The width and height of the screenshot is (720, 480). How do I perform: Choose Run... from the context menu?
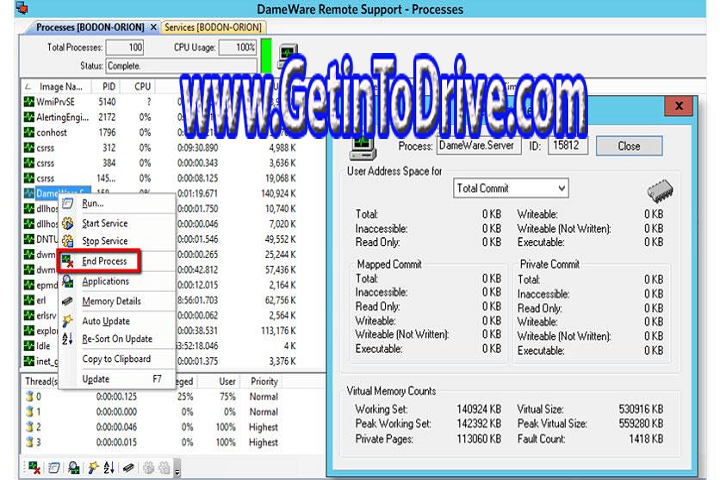(x=118, y=203)
